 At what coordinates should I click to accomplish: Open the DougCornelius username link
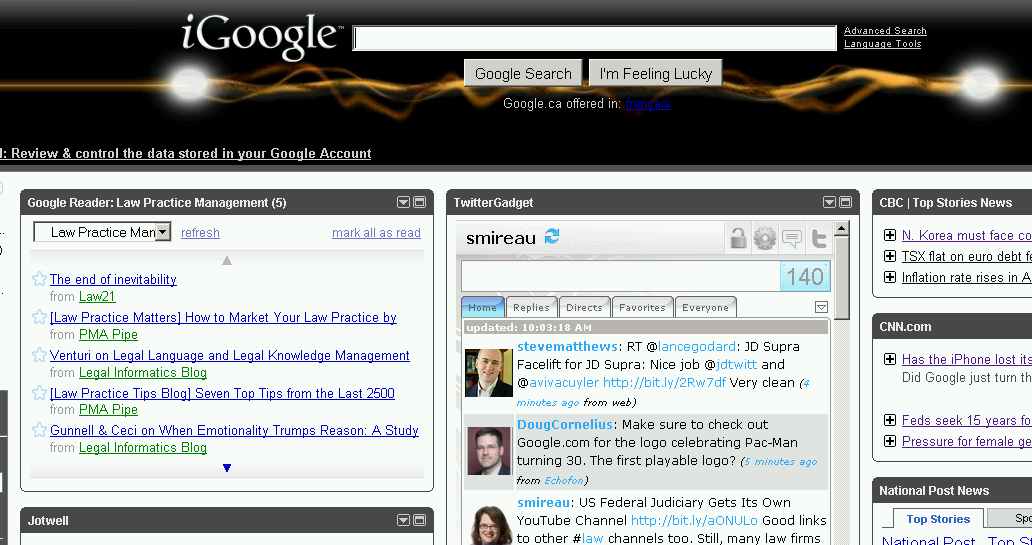565,425
